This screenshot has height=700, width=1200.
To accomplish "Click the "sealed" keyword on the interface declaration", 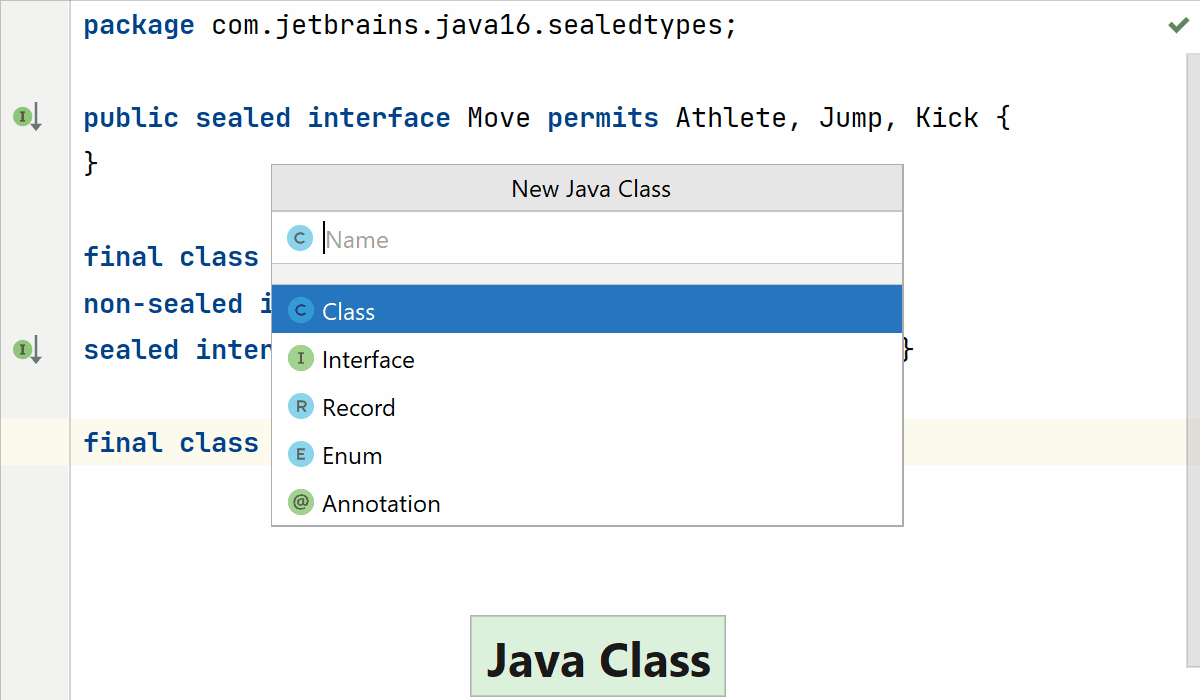I will pos(242,117).
